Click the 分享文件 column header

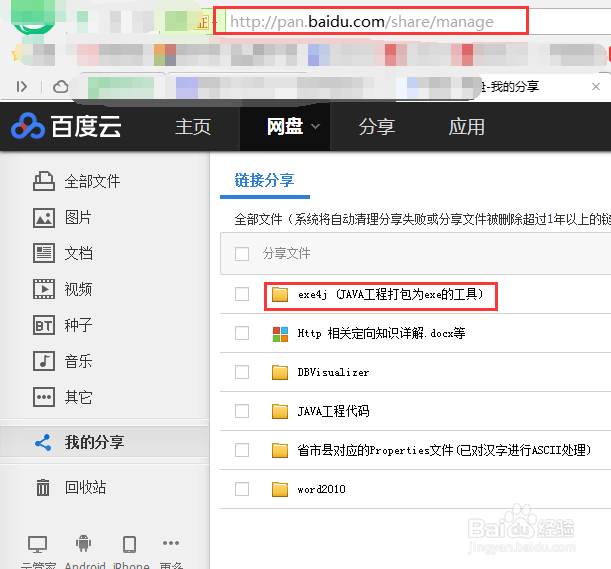[x=286, y=253]
